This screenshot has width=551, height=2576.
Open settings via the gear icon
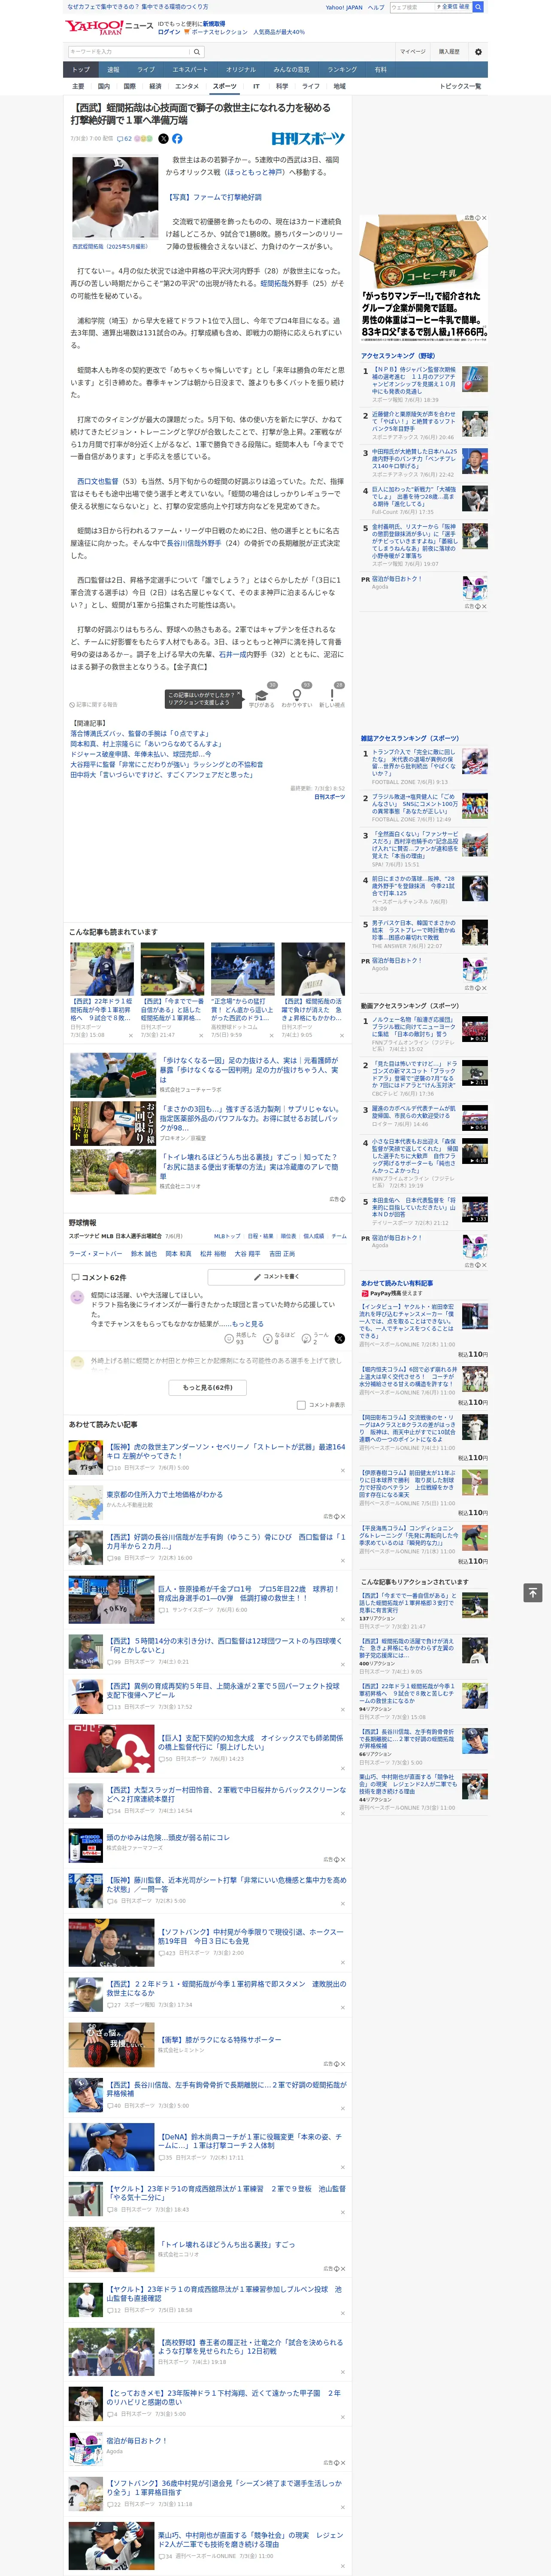pyautogui.click(x=478, y=51)
